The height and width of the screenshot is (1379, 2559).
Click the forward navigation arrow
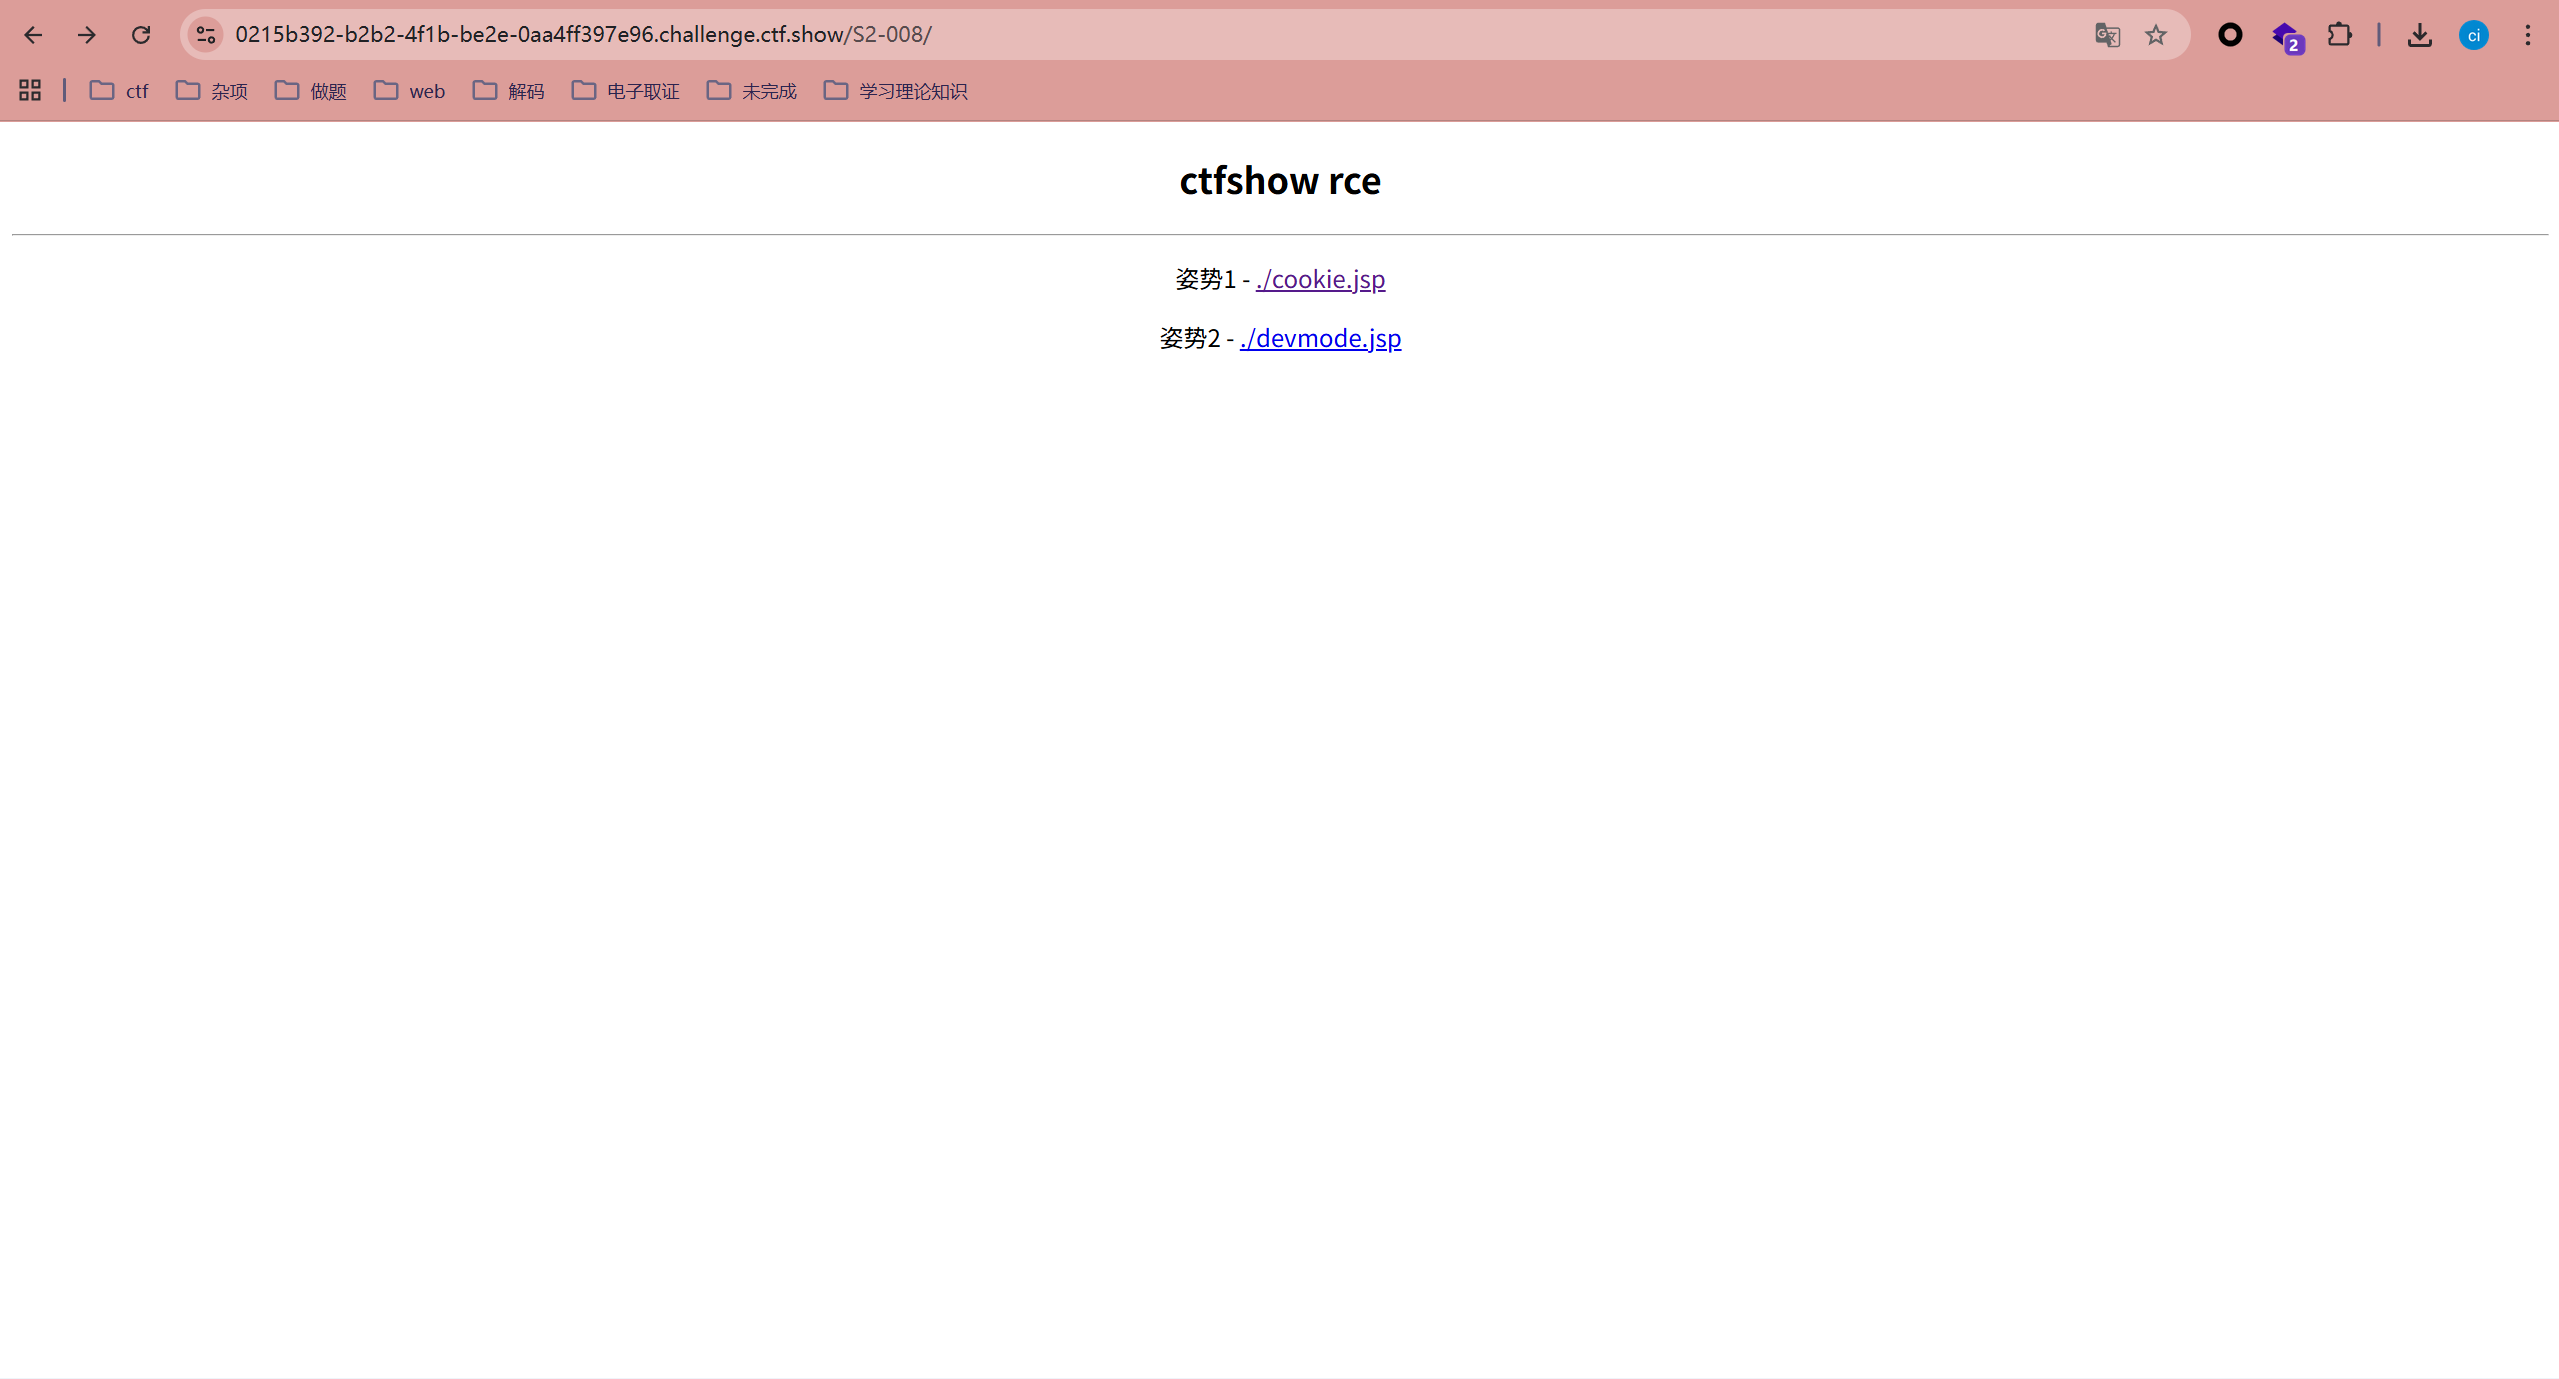[87, 35]
